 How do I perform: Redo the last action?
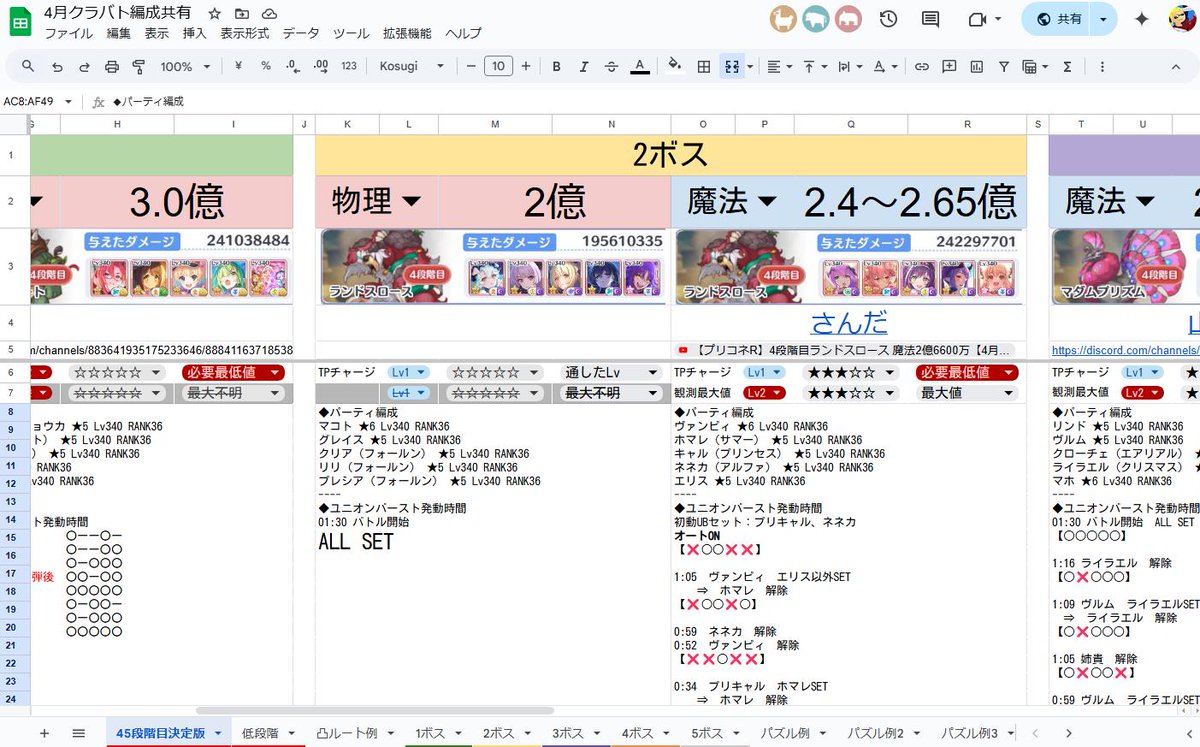click(x=84, y=66)
